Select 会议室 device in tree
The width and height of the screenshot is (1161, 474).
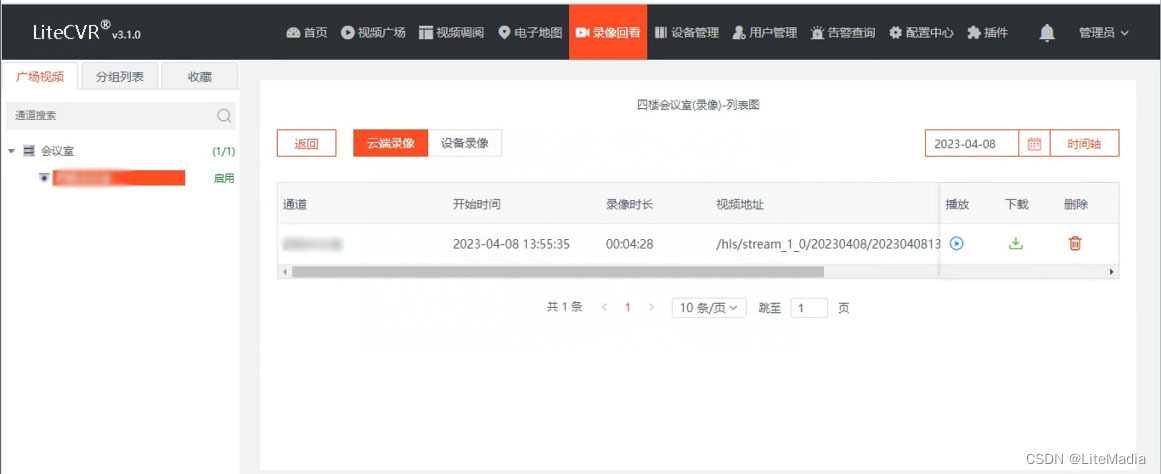57,151
